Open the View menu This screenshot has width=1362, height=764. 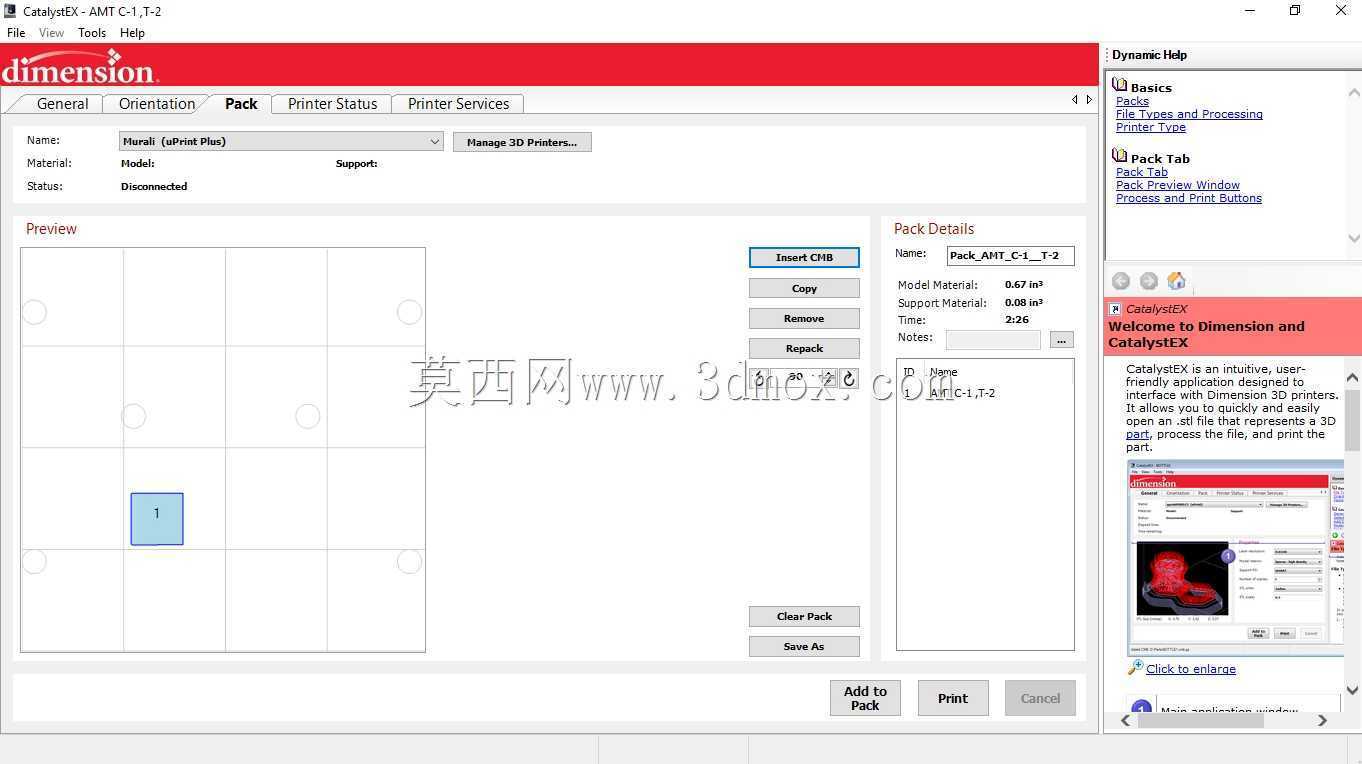pyautogui.click(x=51, y=33)
